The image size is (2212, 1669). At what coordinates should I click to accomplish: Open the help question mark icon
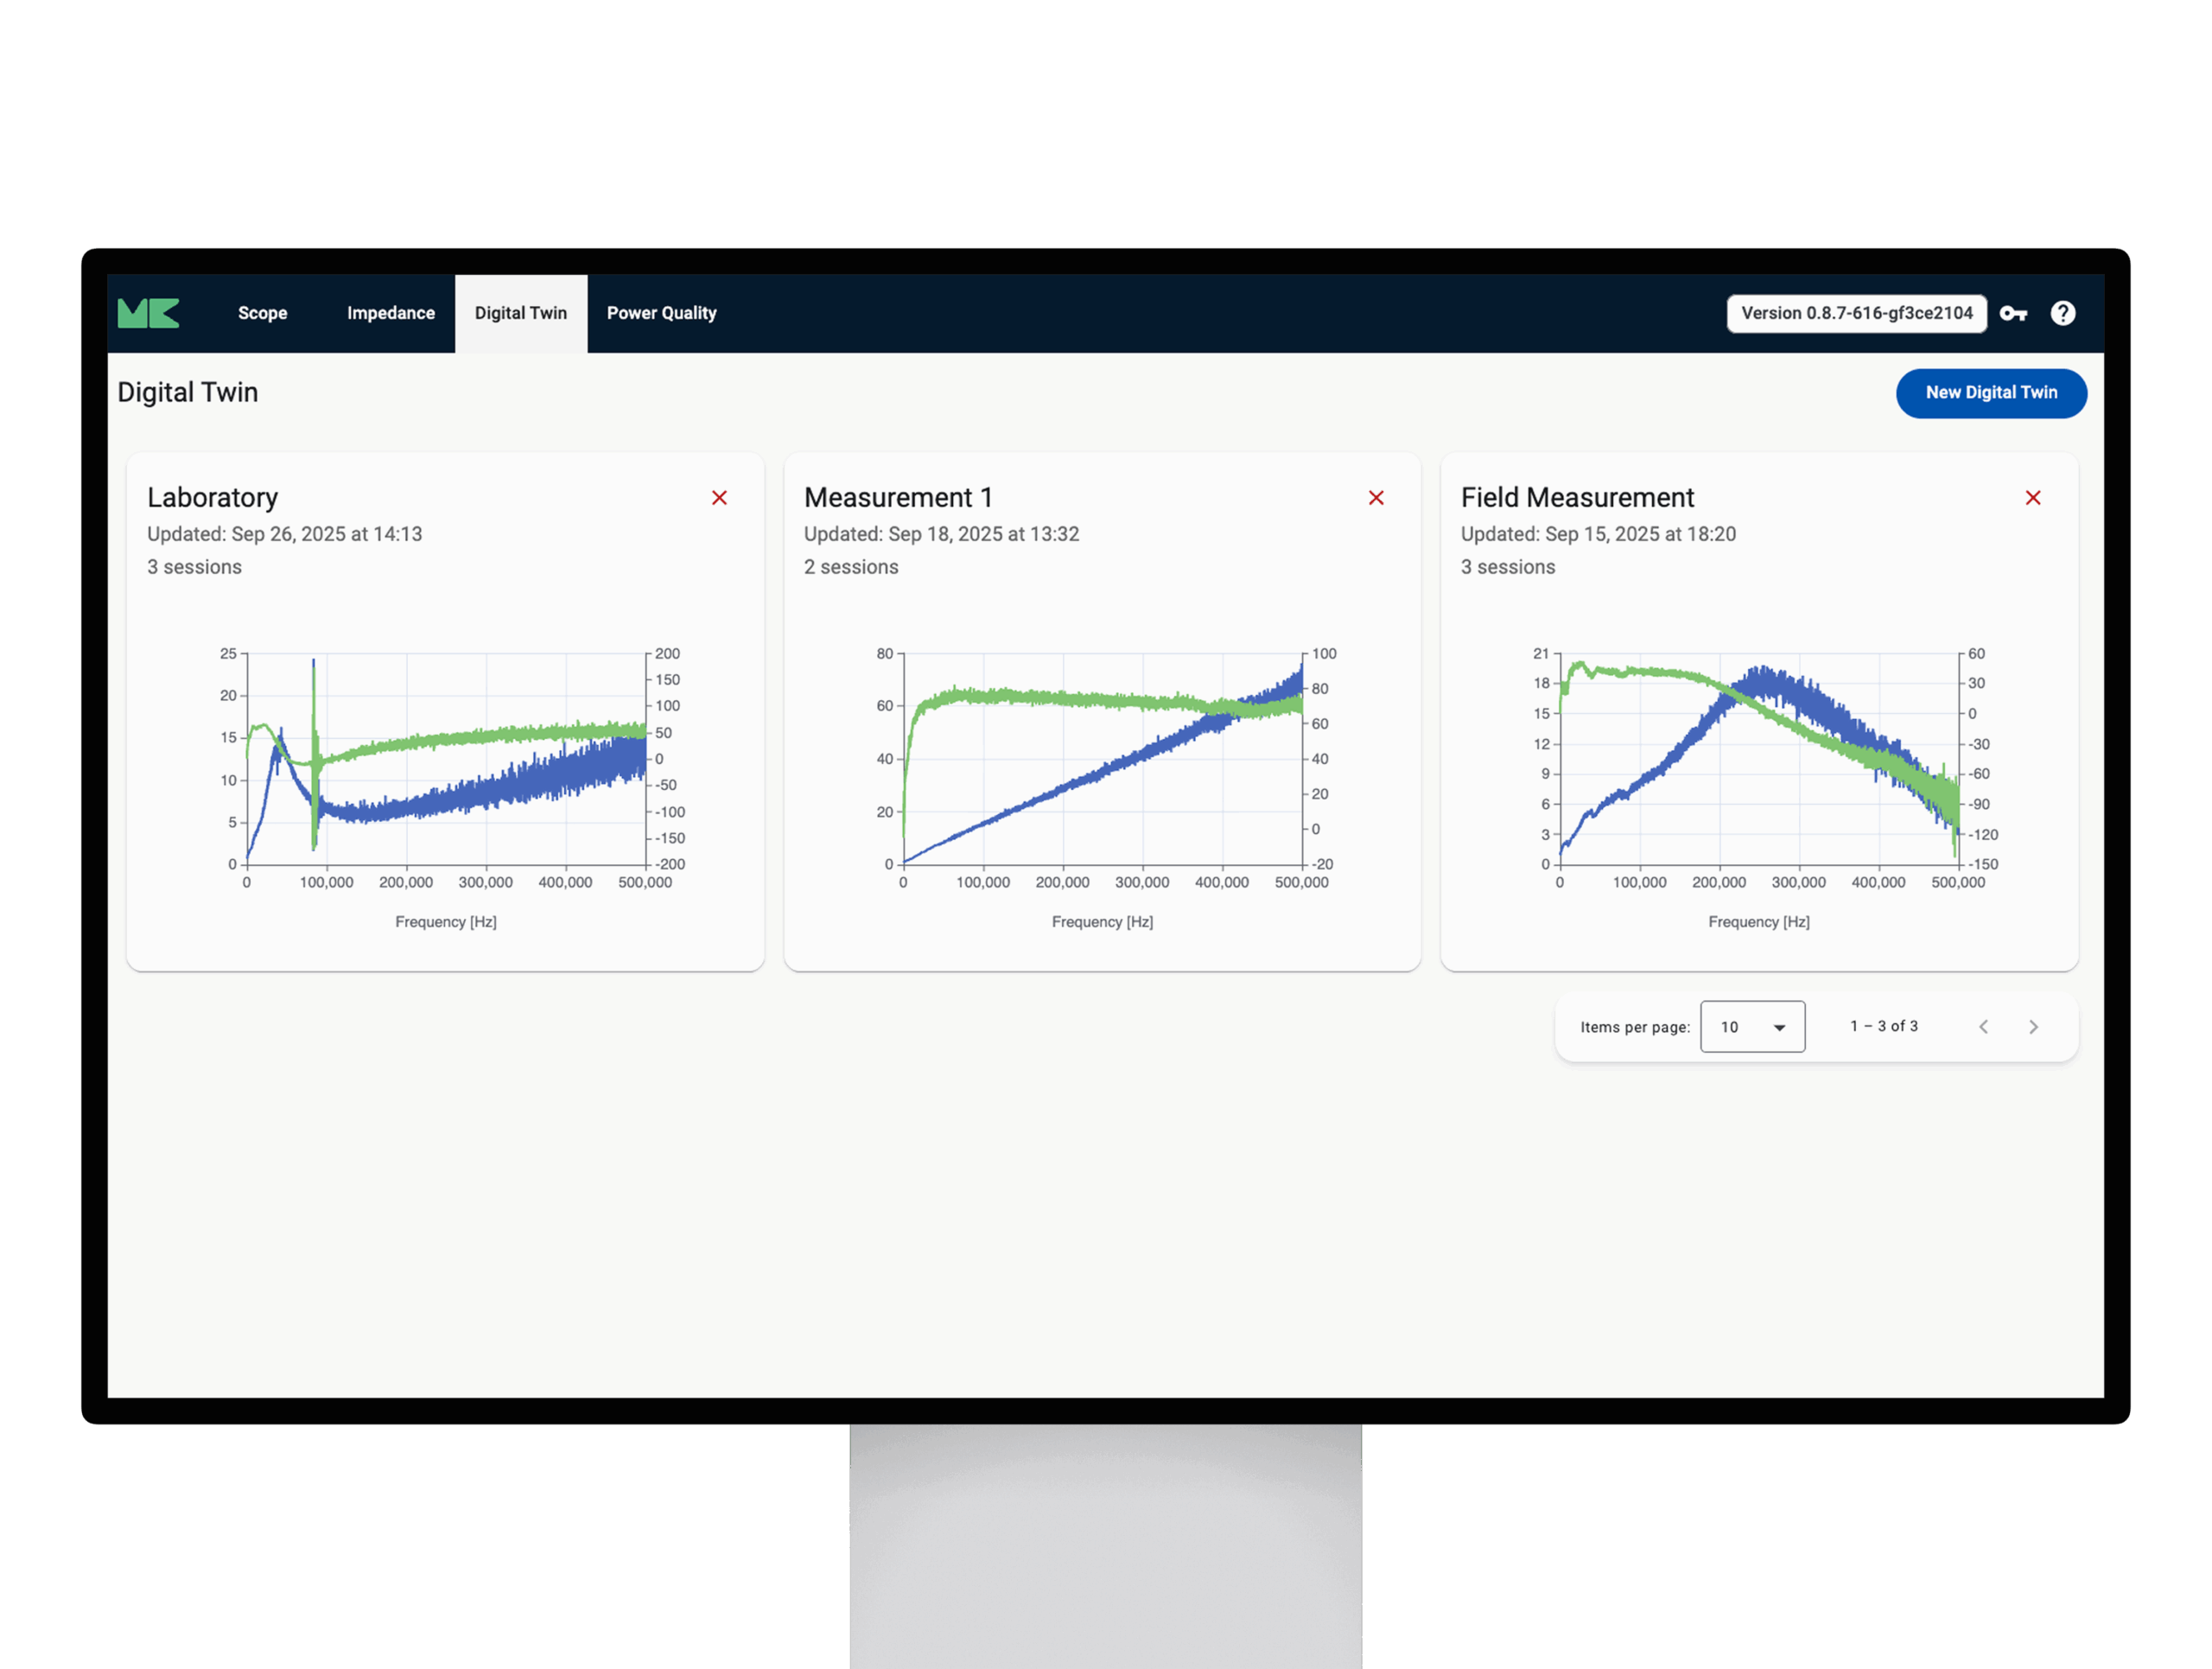click(2062, 314)
